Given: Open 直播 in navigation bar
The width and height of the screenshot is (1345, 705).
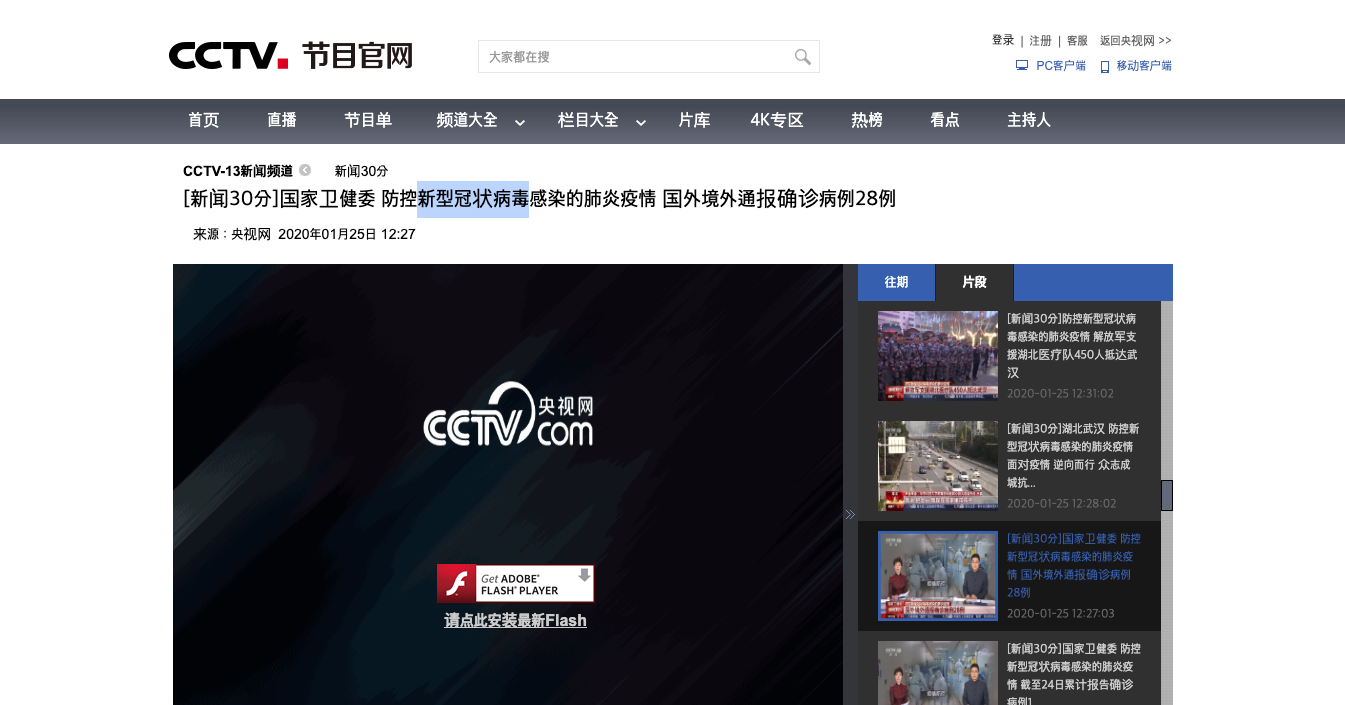Looking at the screenshot, I should pos(282,120).
